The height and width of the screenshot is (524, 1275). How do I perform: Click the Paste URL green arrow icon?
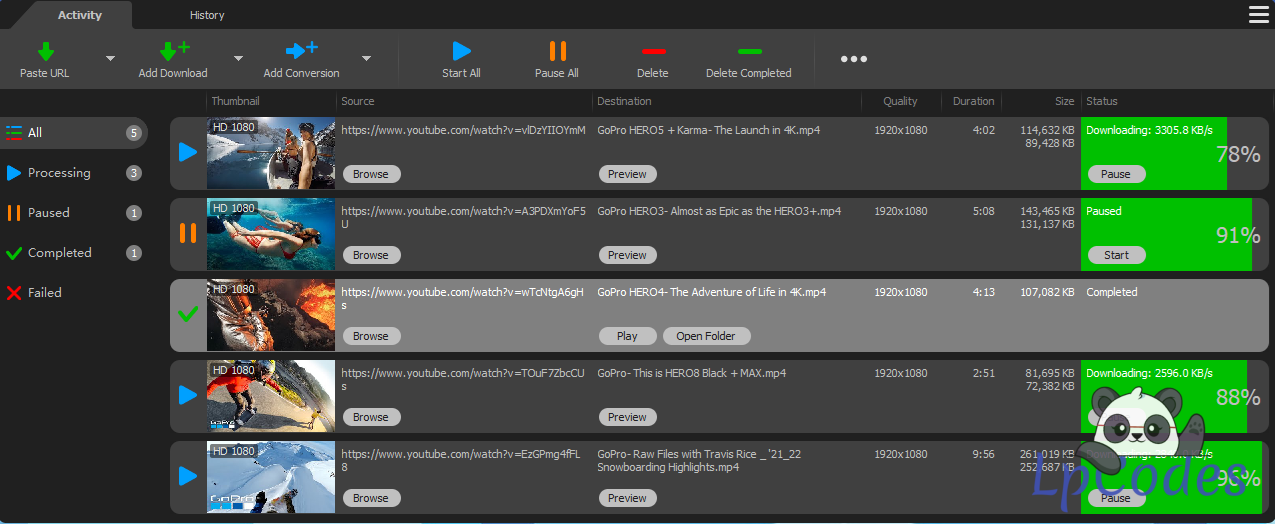coord(46,51)
